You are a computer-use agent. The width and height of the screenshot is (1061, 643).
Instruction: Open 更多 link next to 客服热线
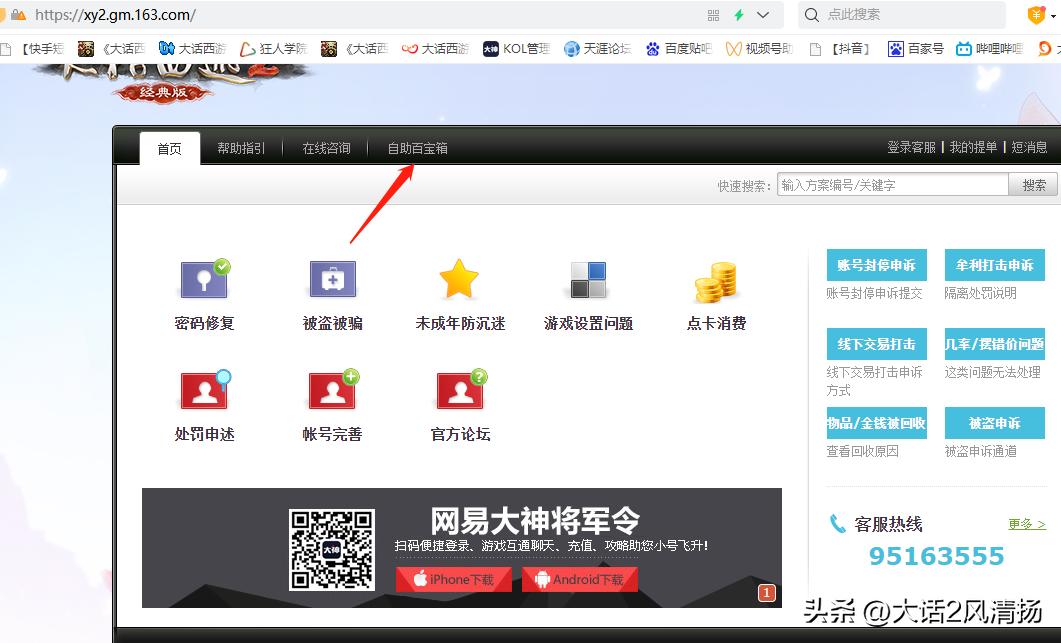click(1026, 522)
